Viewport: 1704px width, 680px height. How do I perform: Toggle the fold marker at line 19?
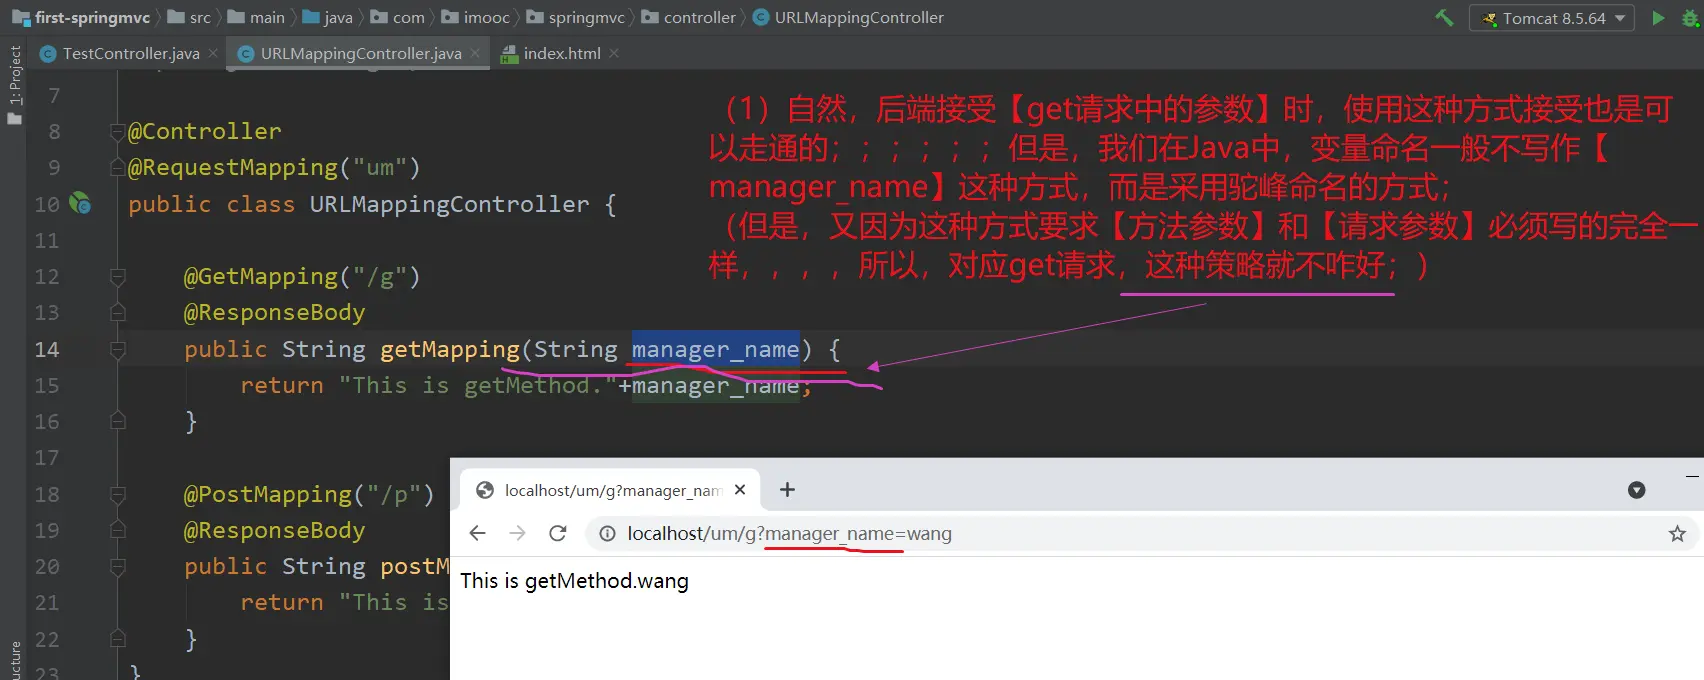(x=117, y=530)
